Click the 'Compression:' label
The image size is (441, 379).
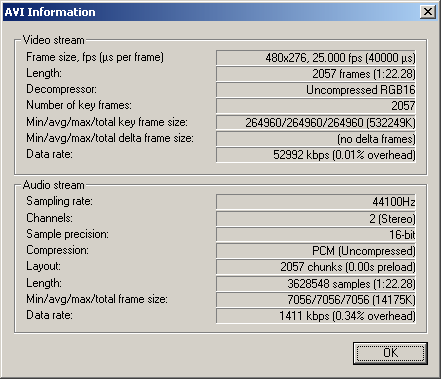point(57,250)
